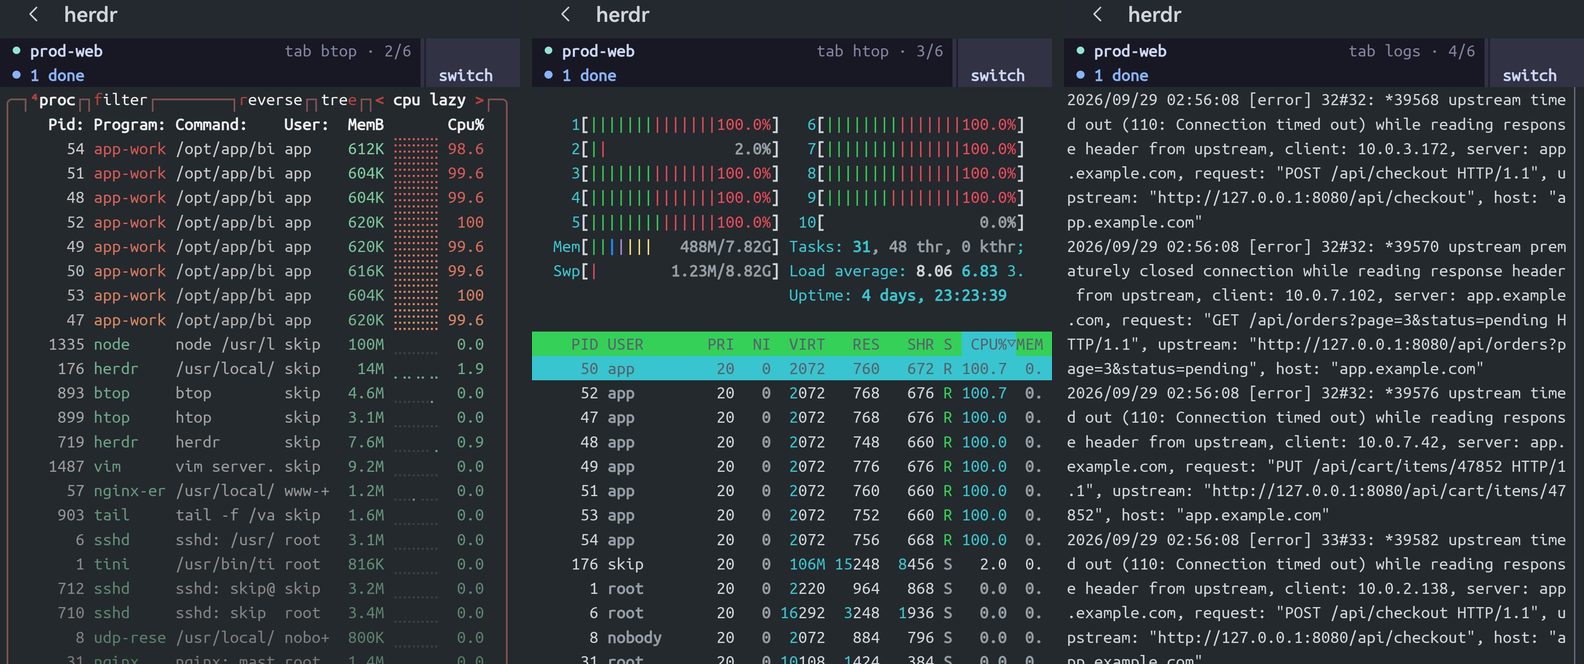The image size is (1584, 664).
Task: Go back using chevron in logs pane
Action: tap(1098, 14)
